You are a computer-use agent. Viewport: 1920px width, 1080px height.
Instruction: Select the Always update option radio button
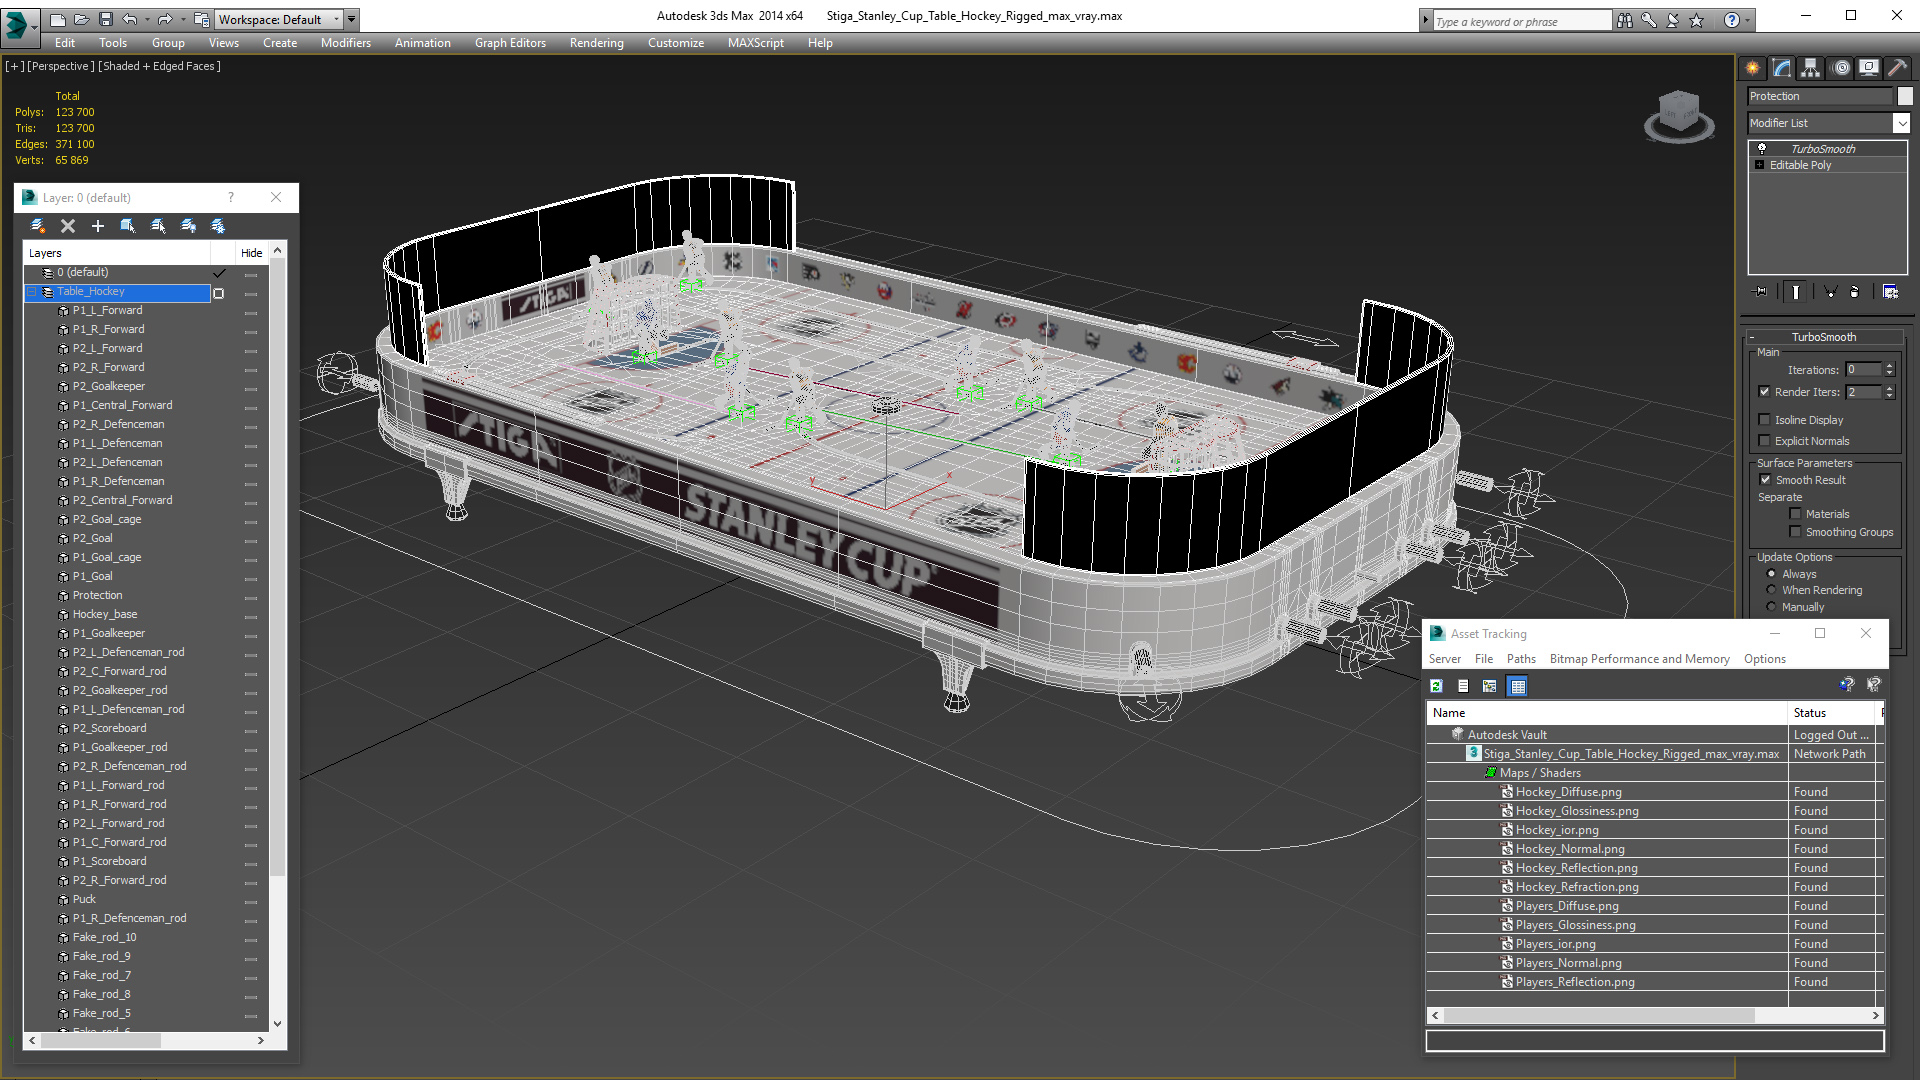(x=1771, y=574)
